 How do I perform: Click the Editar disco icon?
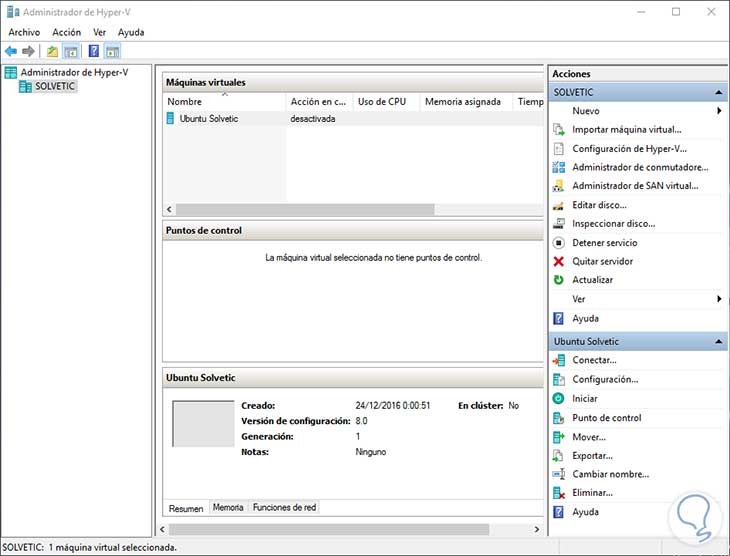click(x=559, y=205)
